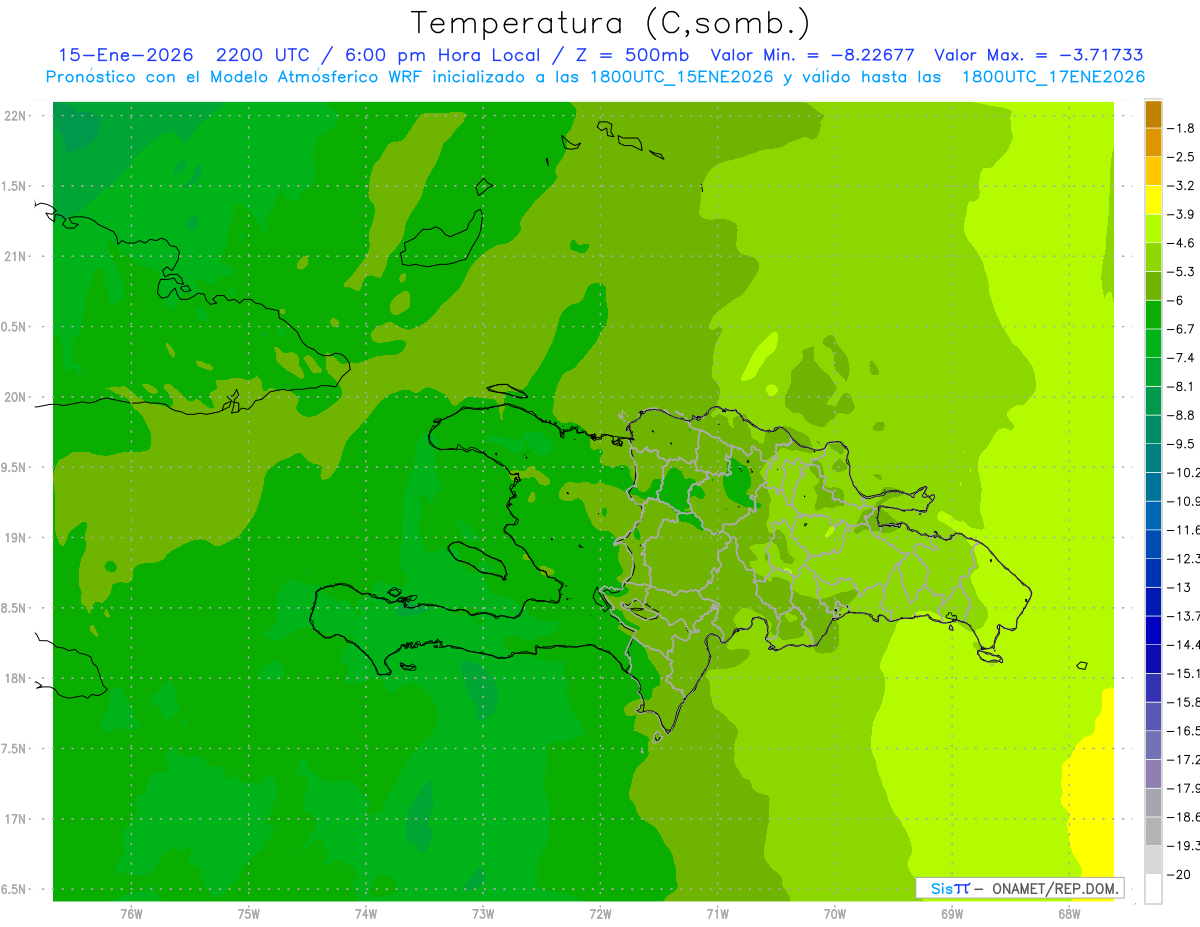This screenshot has height=927, width=1200.
Task: Click the "76W" longitude label
Action: (131, 913)
